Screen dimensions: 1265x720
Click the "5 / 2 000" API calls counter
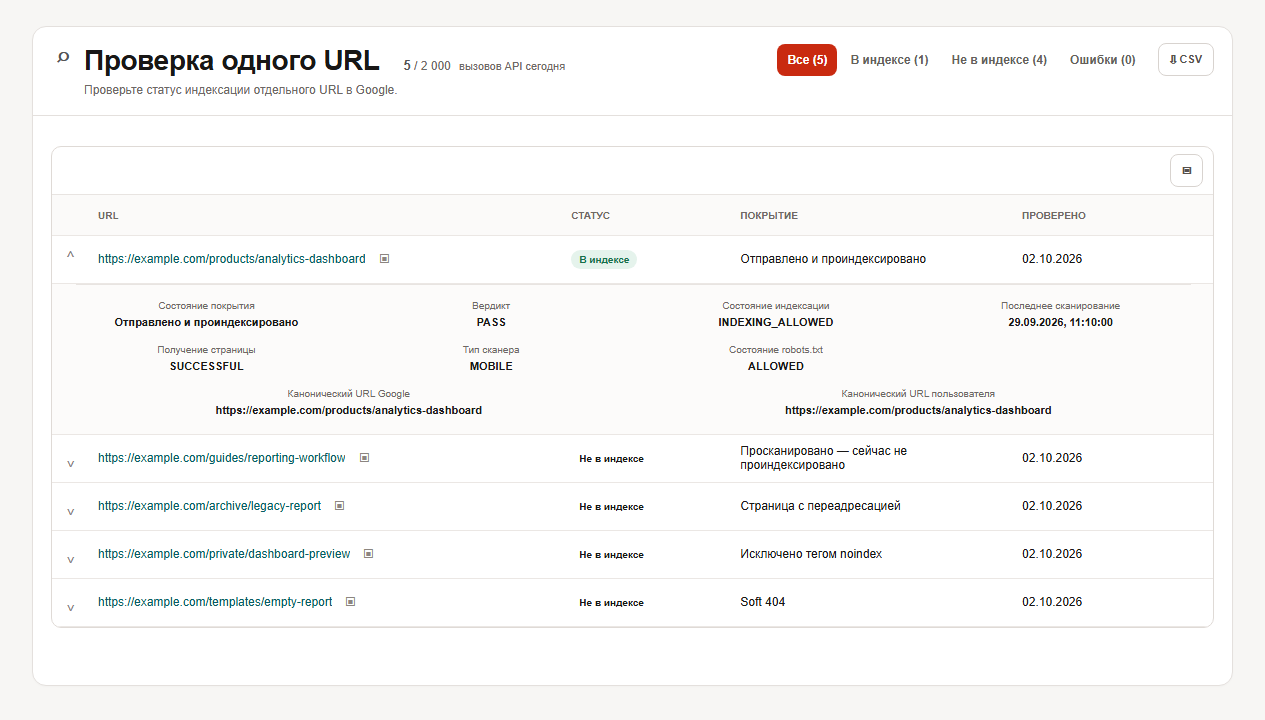(x=427, y=66)
